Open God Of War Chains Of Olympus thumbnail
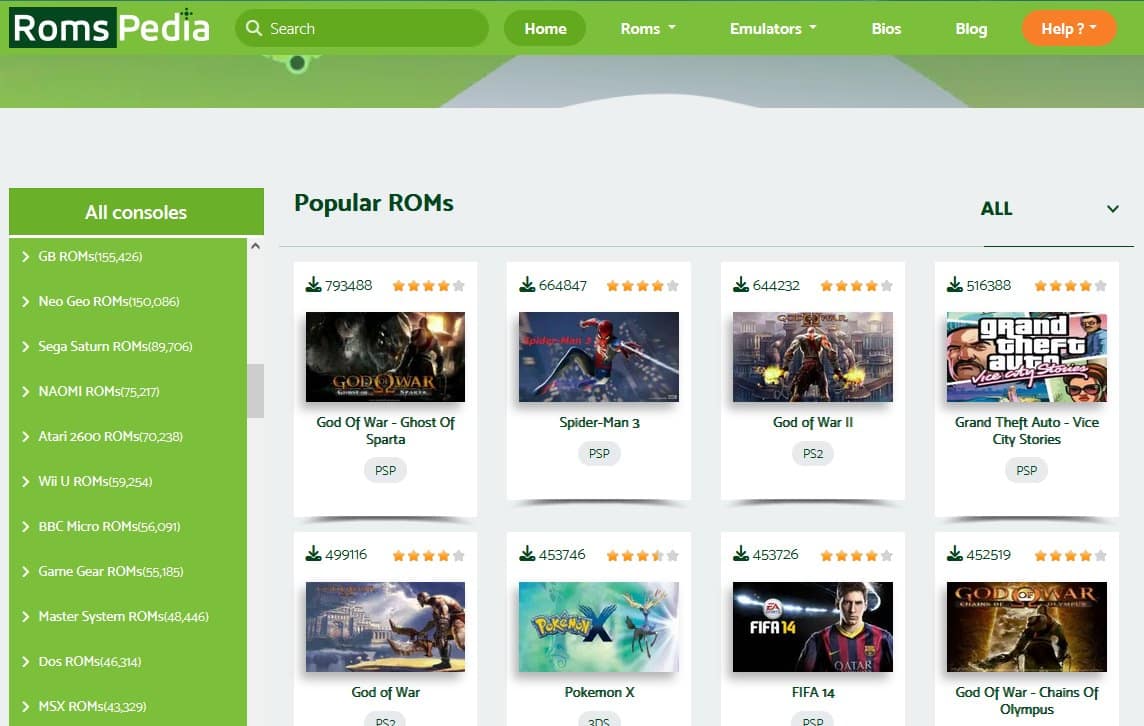 point(1027,627)
